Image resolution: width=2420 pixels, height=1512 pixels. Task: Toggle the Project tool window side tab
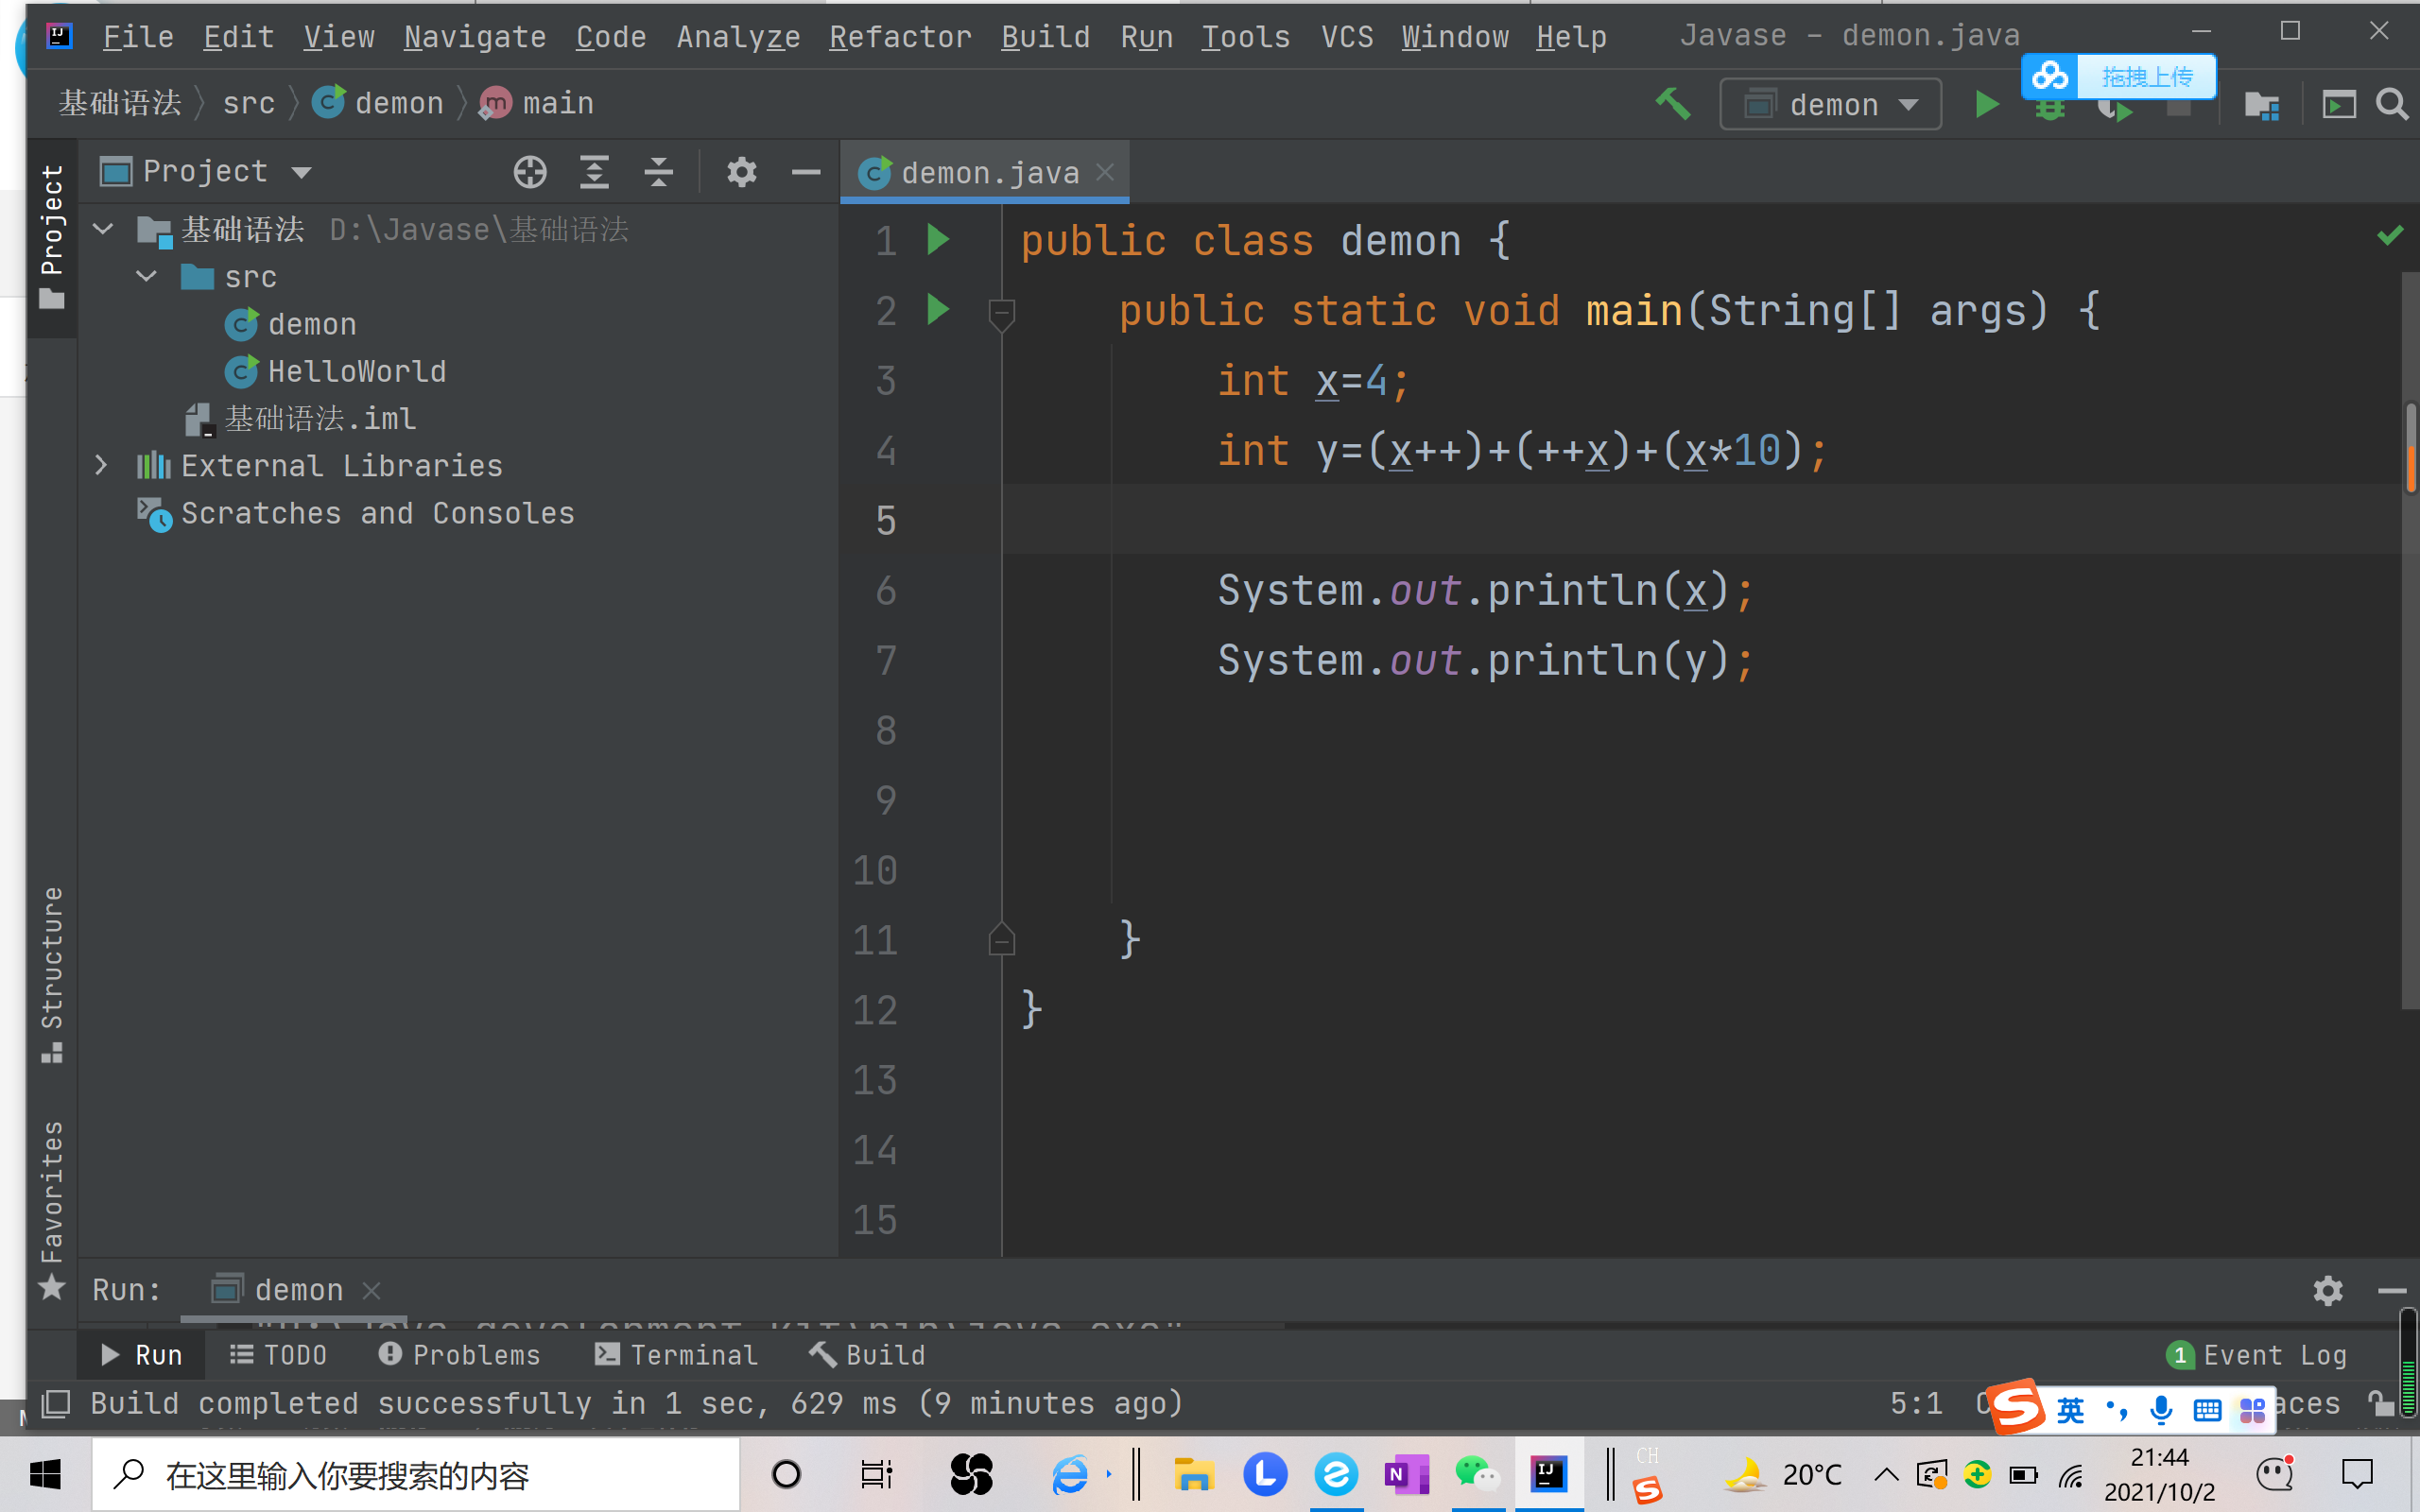coord(52,238)
